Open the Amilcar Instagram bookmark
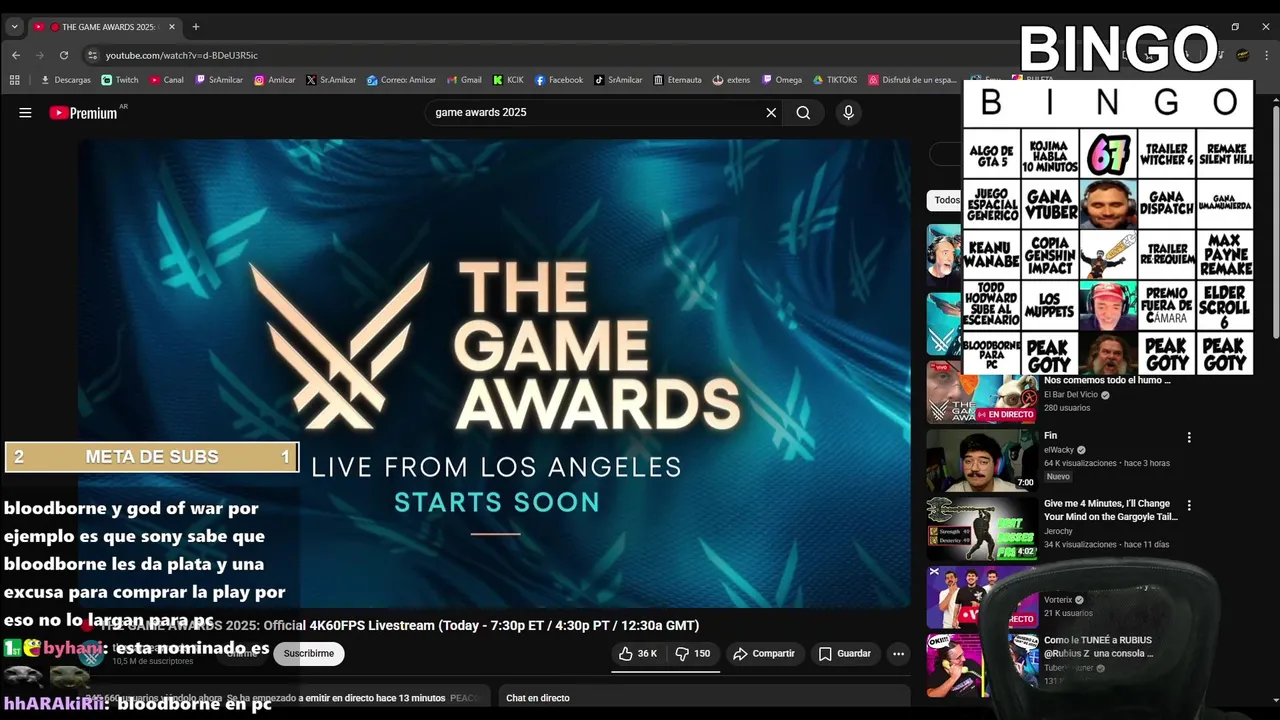The image size is (1280, 720). [x=275, y=80]
